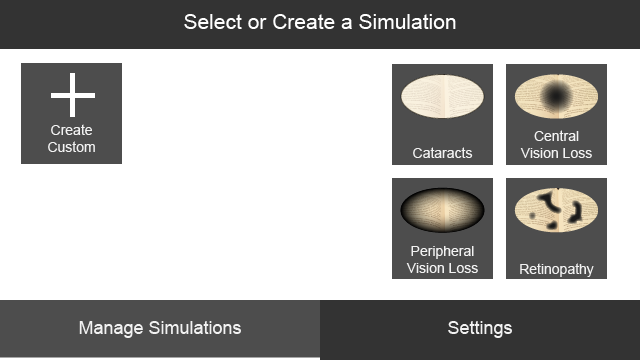Viewport: 640px width, 360px height.
Task: Click the plus icon above Create Custom
Action: (x=73, y=95)
